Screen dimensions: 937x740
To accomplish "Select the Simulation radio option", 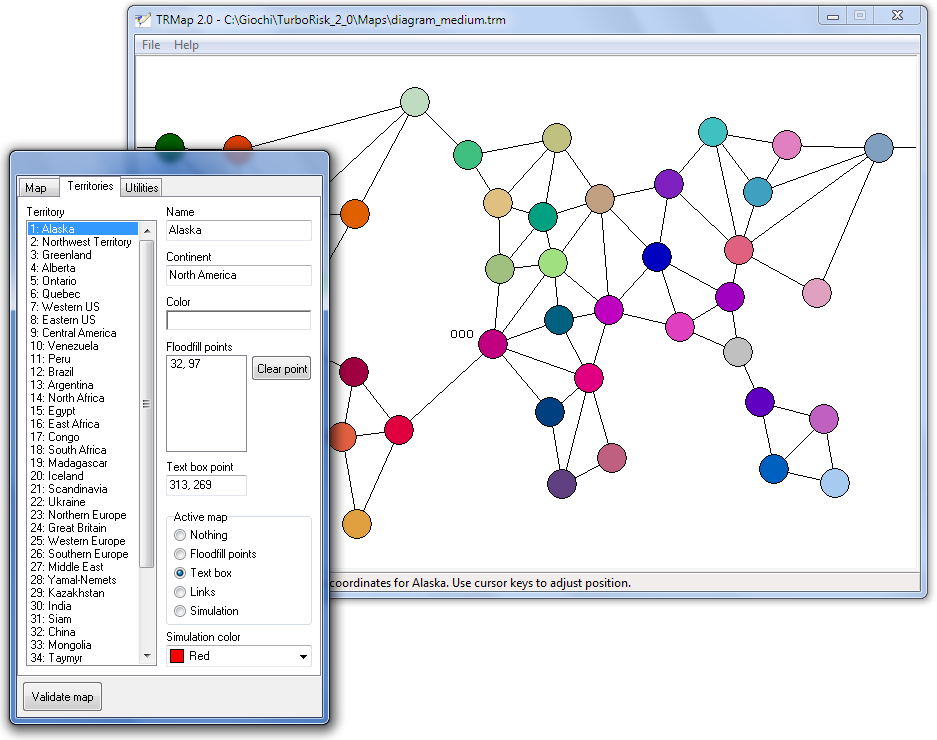I will [x=206, y=611].
